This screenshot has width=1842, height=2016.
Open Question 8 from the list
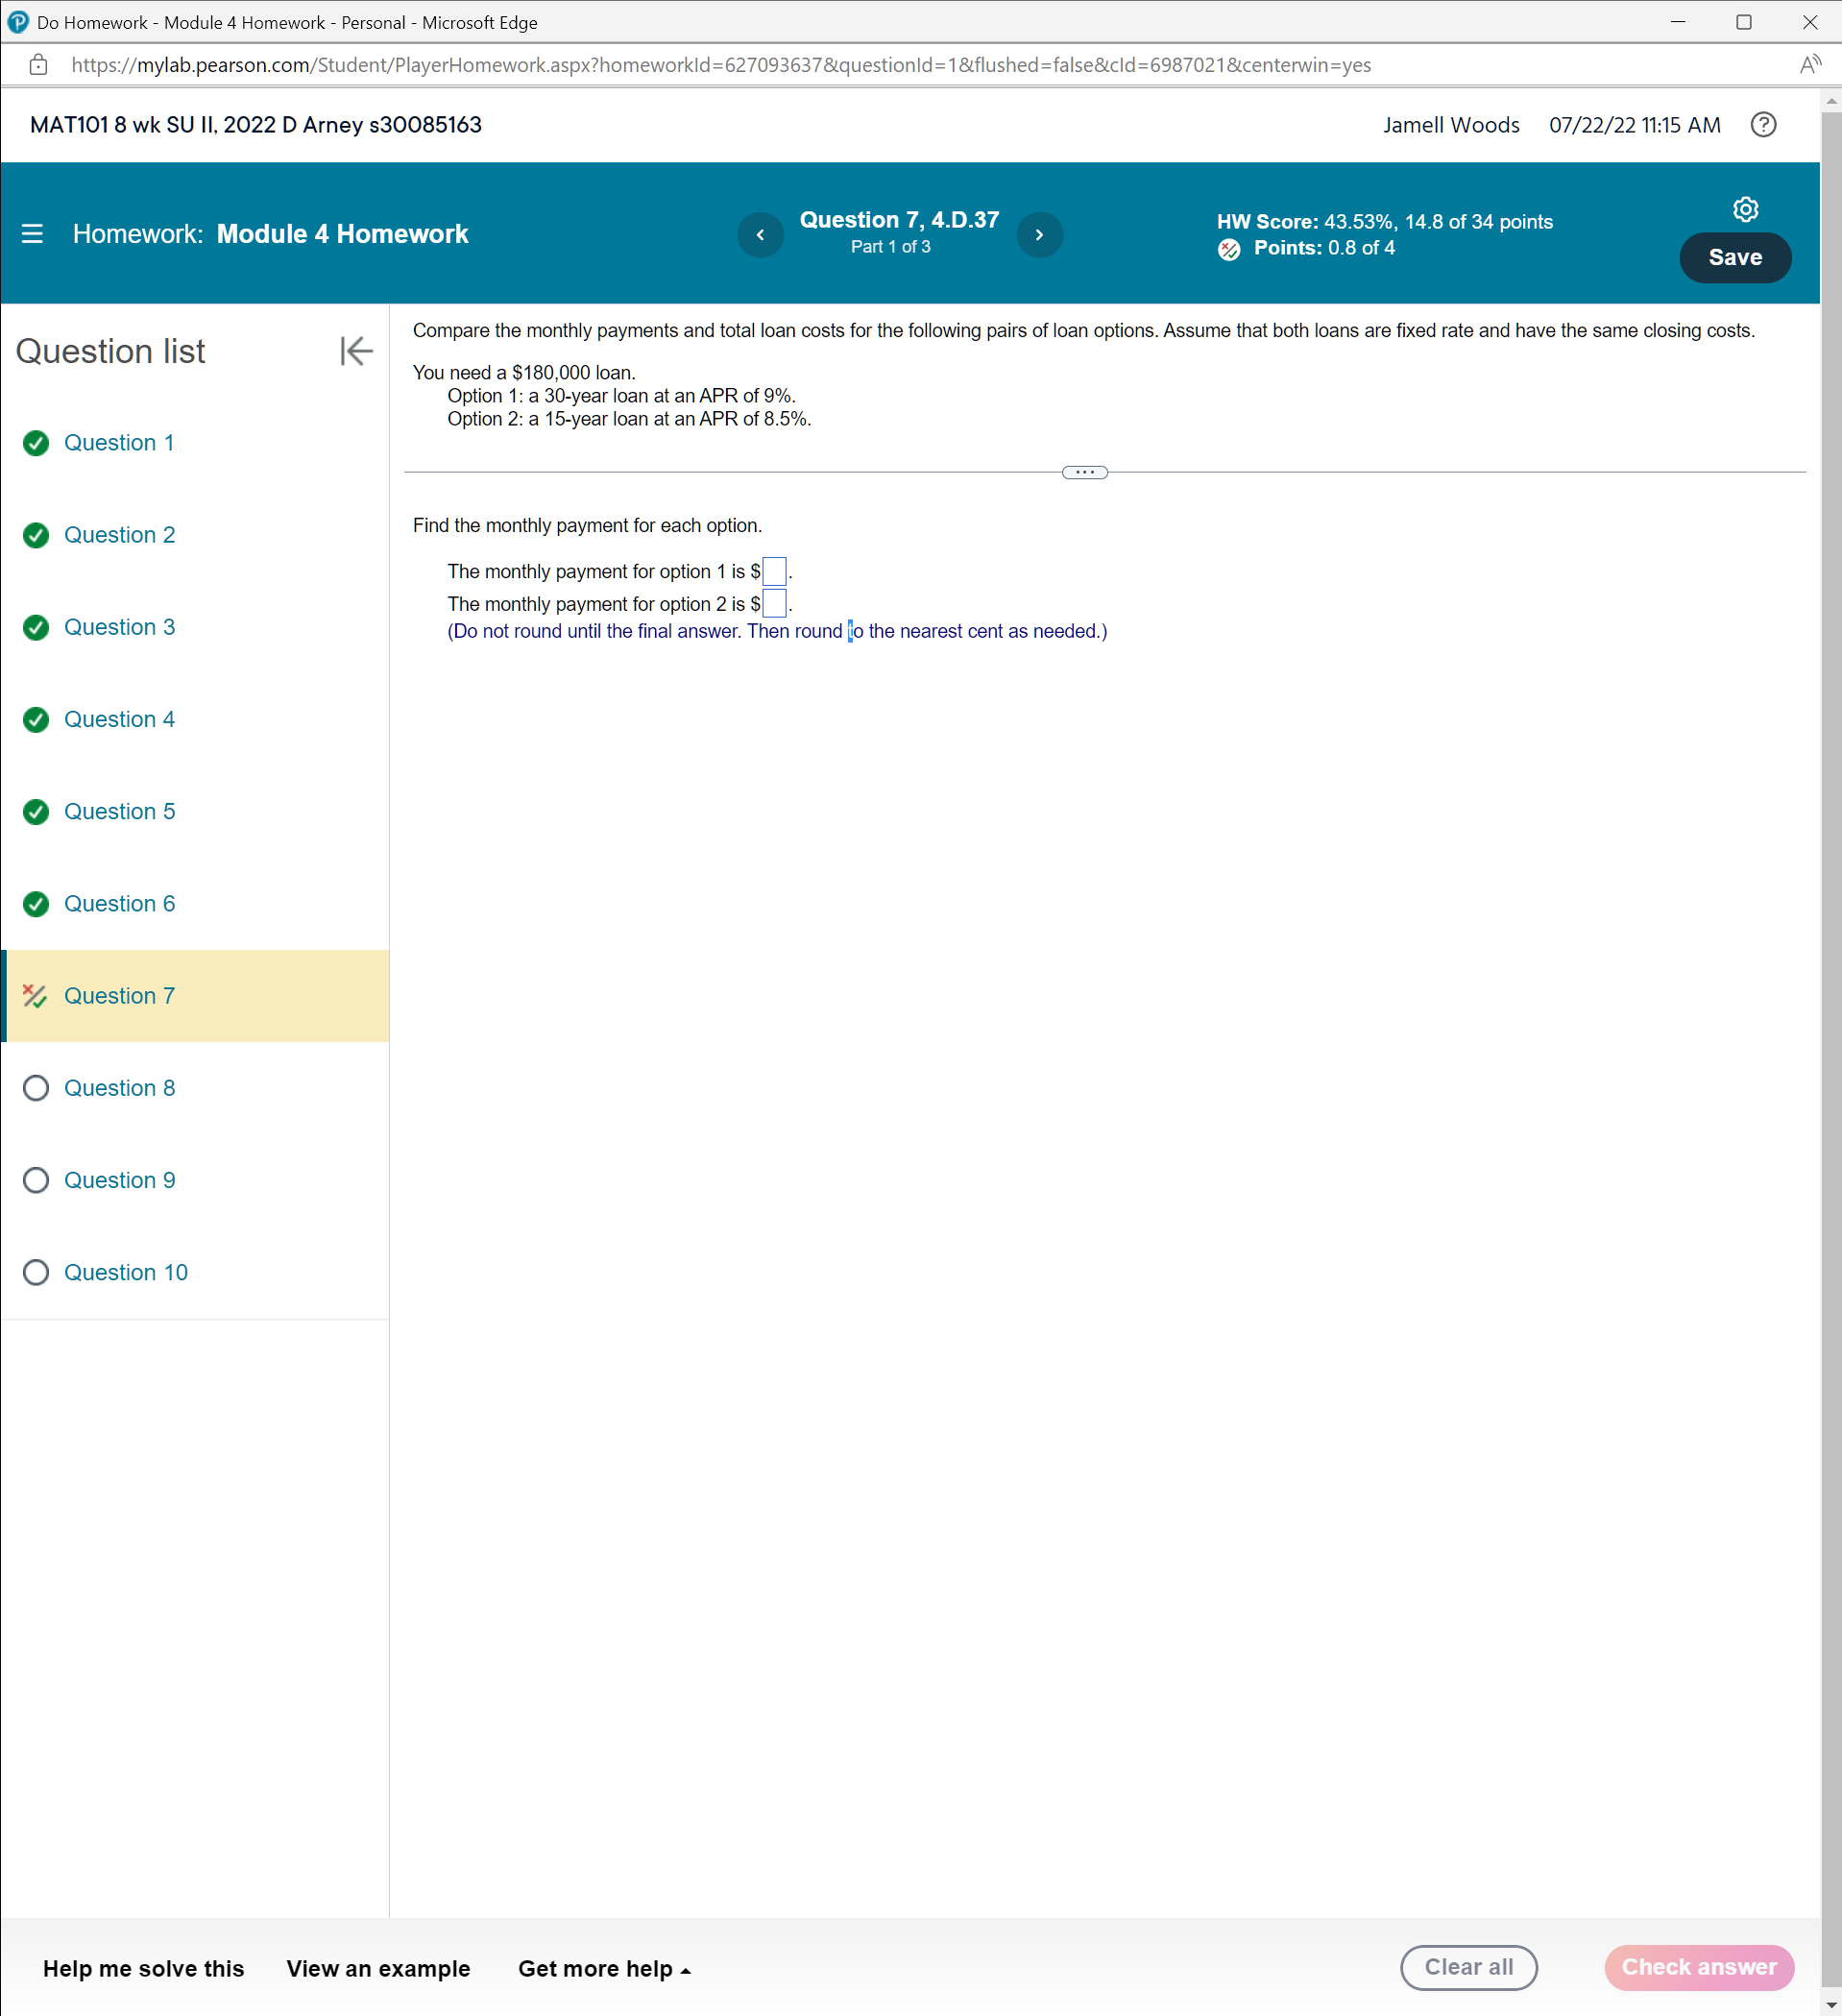click(119, 1088)
